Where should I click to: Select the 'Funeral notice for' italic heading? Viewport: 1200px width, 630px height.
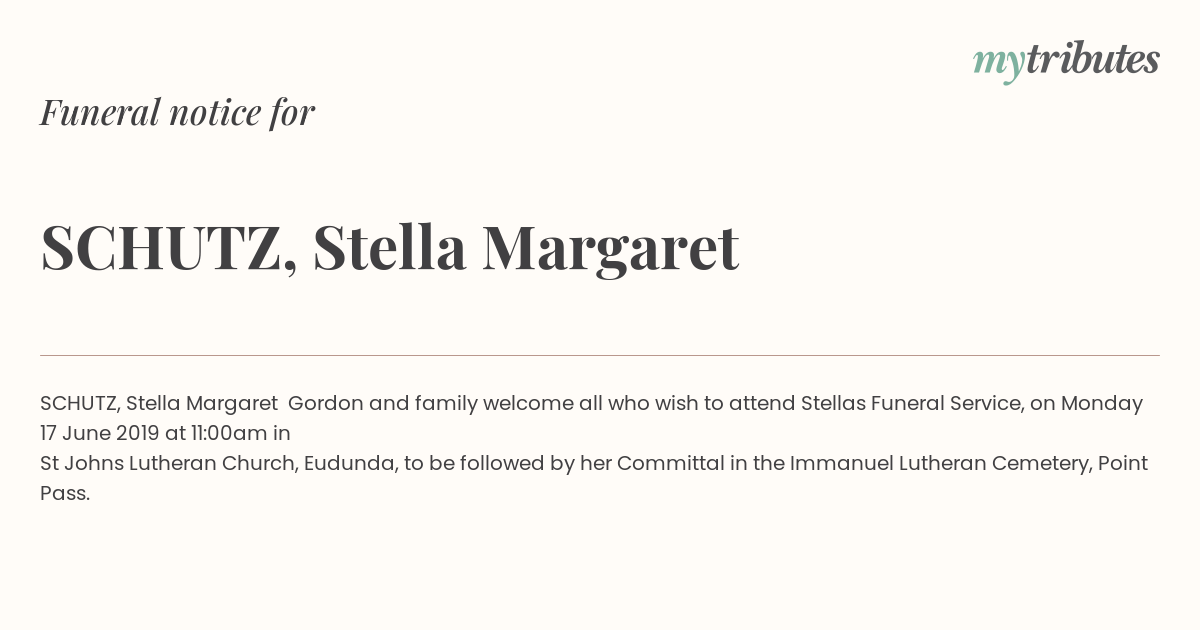(177, 113)
